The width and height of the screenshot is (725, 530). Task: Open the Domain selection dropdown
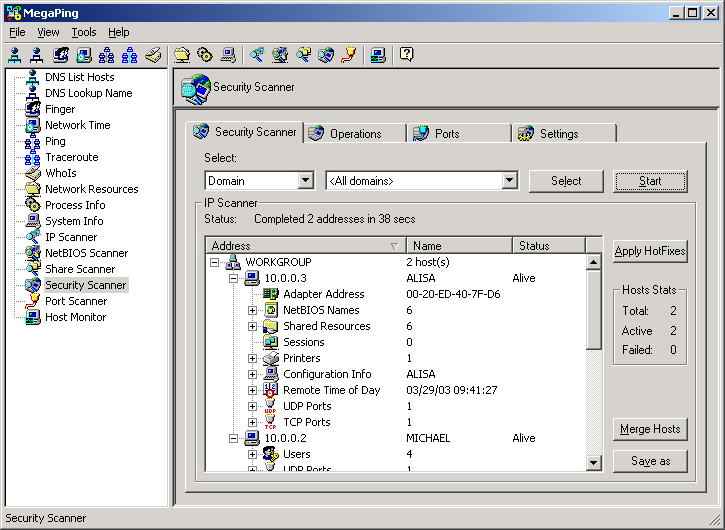point(306,181)
